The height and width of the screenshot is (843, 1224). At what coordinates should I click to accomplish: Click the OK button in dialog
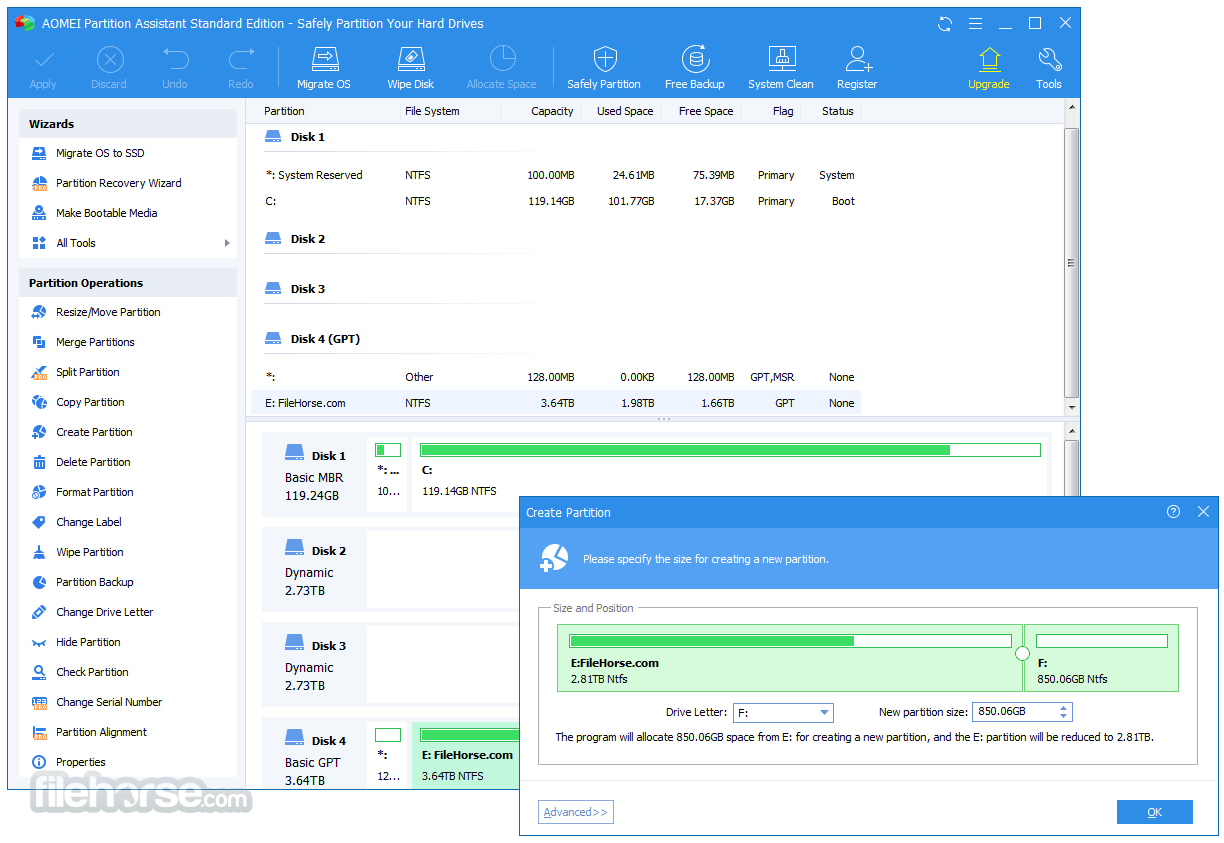(1155, 812)
